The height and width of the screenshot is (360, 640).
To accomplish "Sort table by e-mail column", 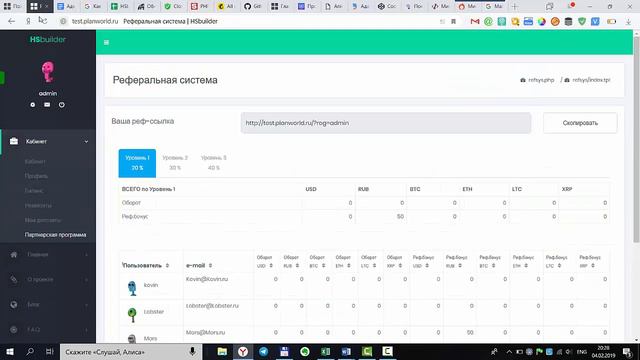I will tap(199, 265).
